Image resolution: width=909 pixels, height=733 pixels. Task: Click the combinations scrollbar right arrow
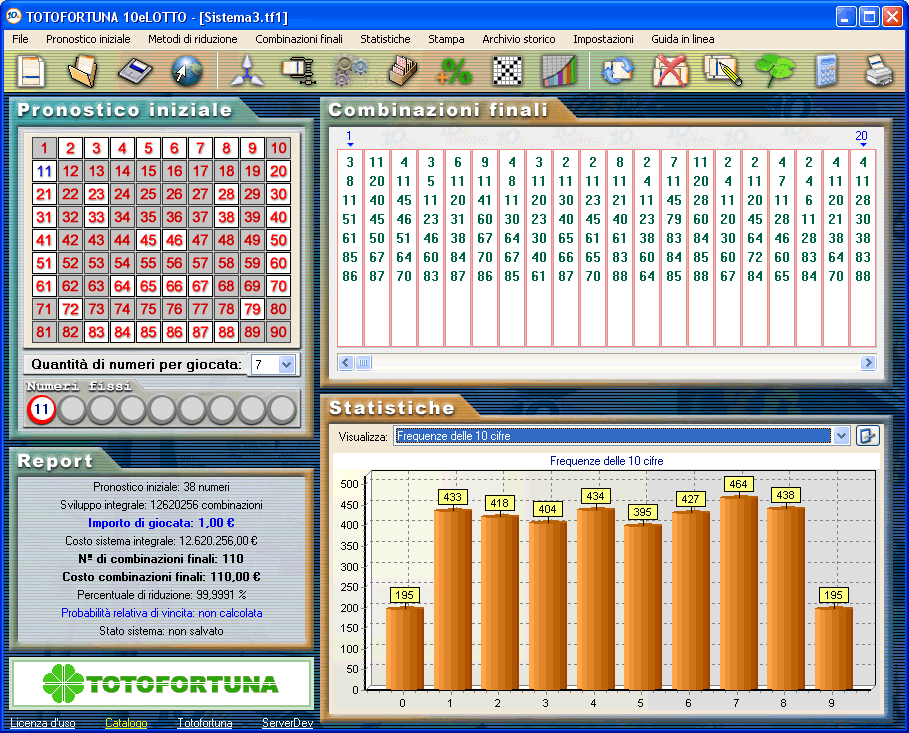pyautogui.click(x=868, y=363)
